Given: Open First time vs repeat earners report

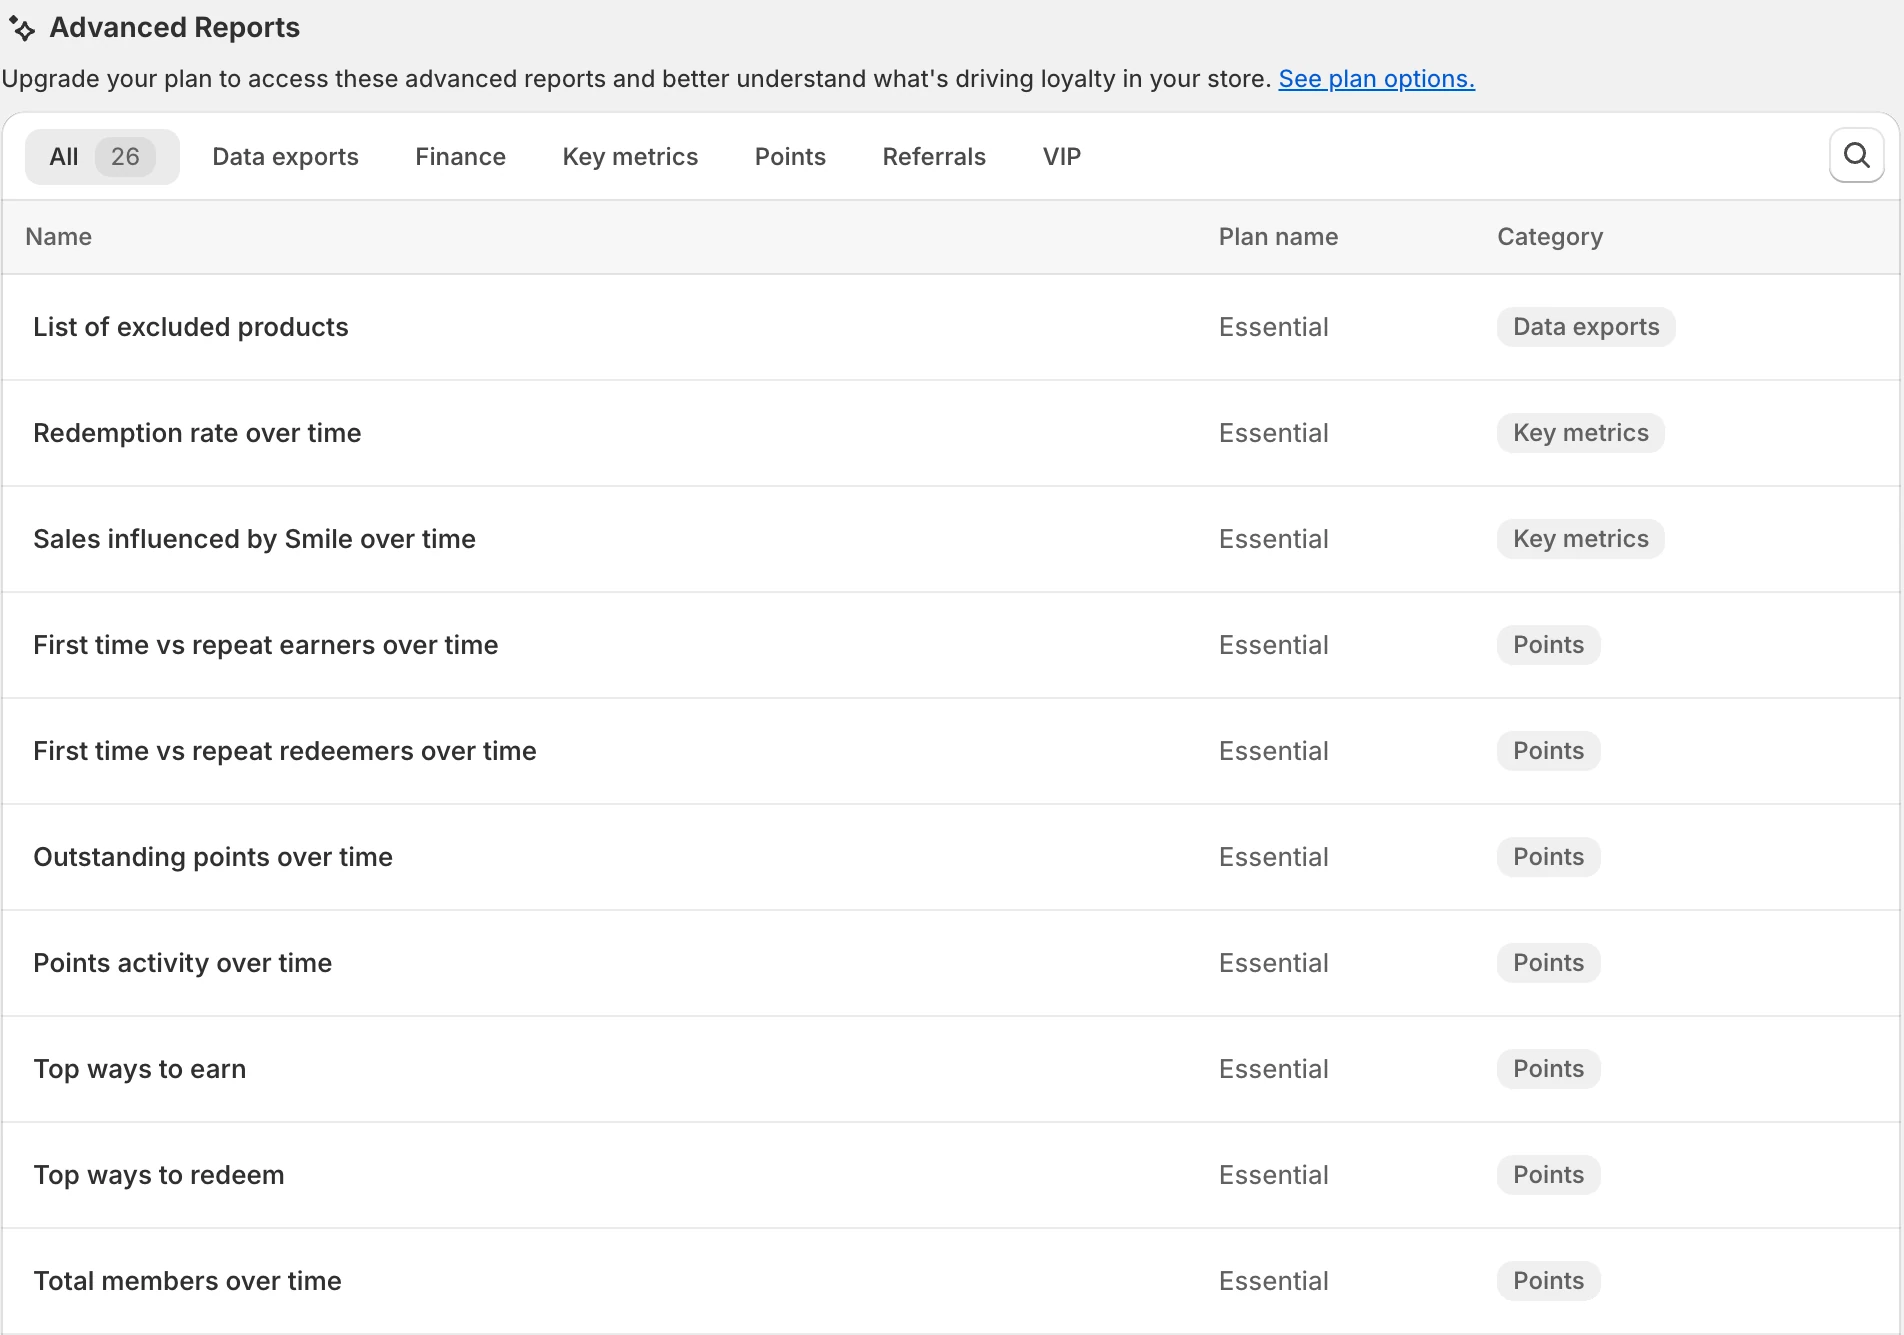Looking at the screenshot, I should 265,645.
